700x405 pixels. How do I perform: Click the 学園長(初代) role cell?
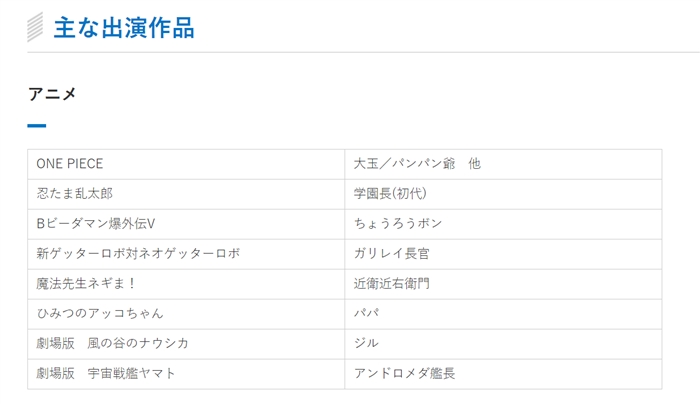click(x=390, y=193)
